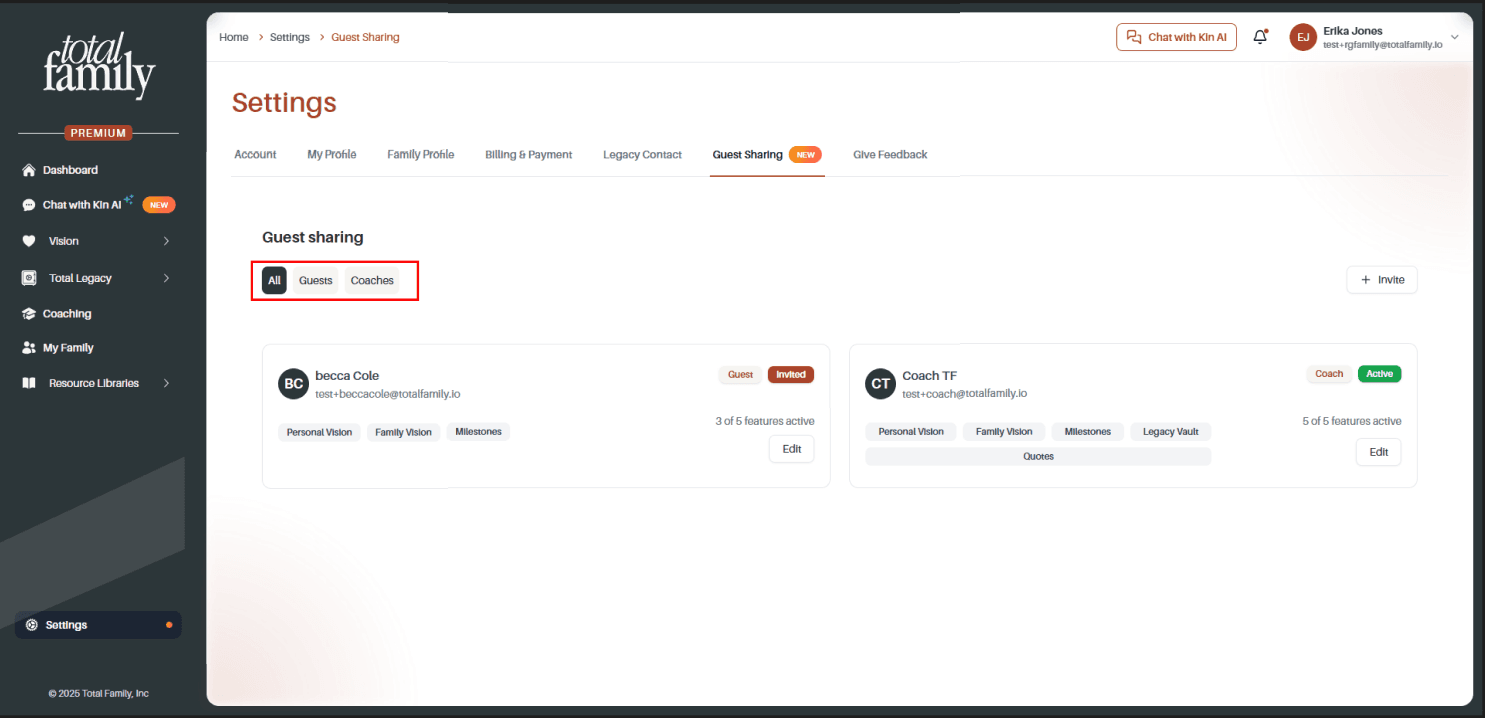Image resolution: width=1485 pixels, height=718 pixels.
Task: Click Coach TF's Quotes tag
Action: pos(1038,456)
